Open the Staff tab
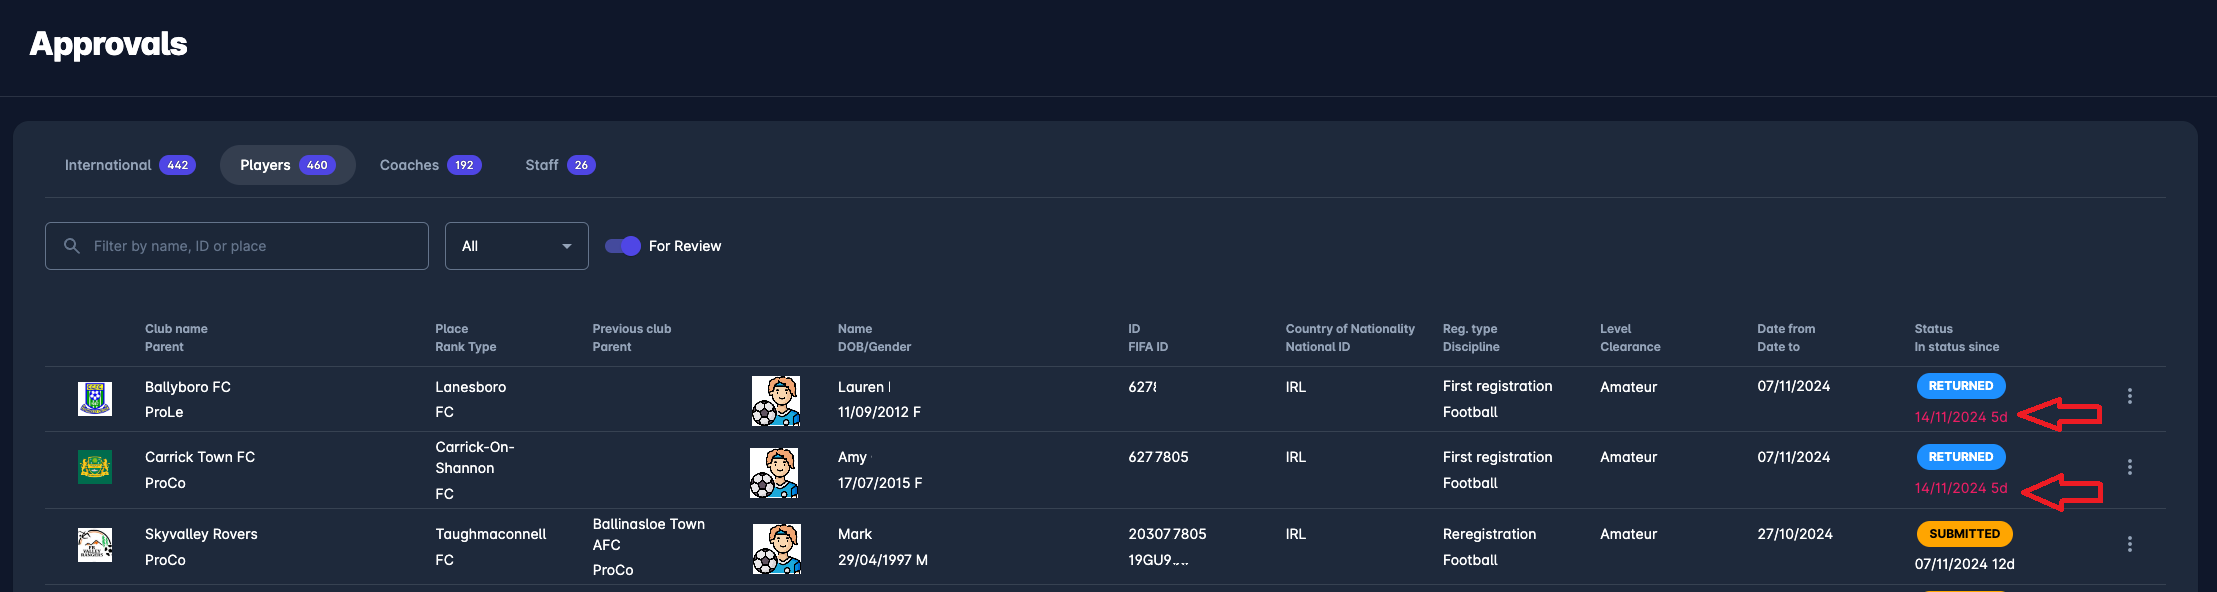This screenshot has width=2217, height=592. point(560,165)
